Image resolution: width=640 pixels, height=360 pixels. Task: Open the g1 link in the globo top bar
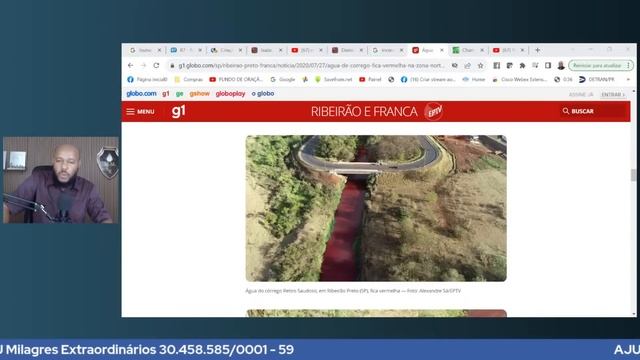[x=166, y=93]
